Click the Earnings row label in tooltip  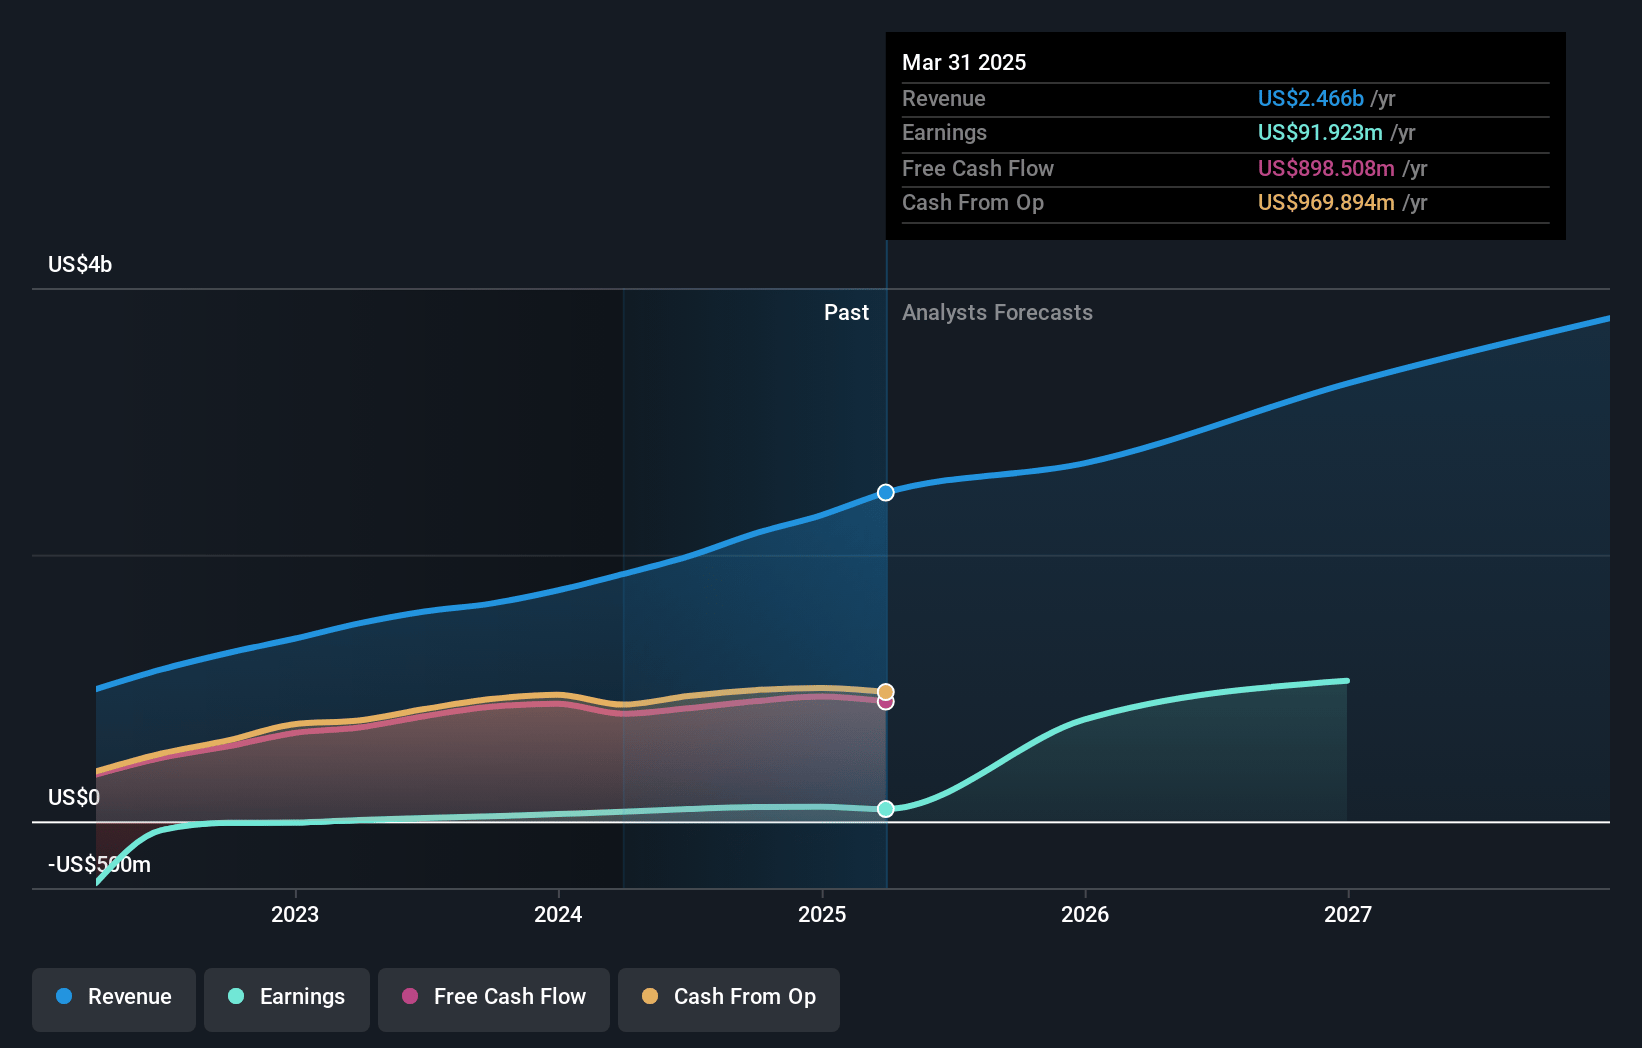(x=944, y=133)
